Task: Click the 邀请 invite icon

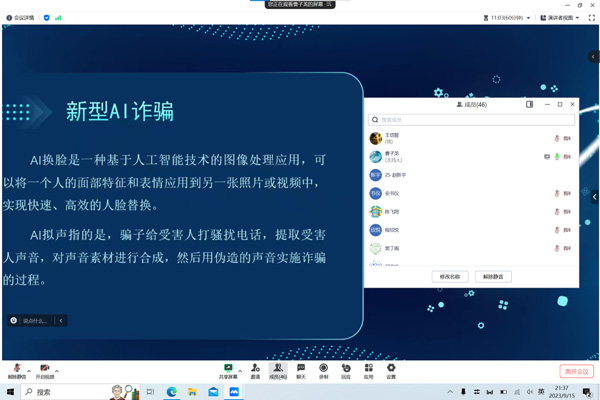Action: coord(256,370)
